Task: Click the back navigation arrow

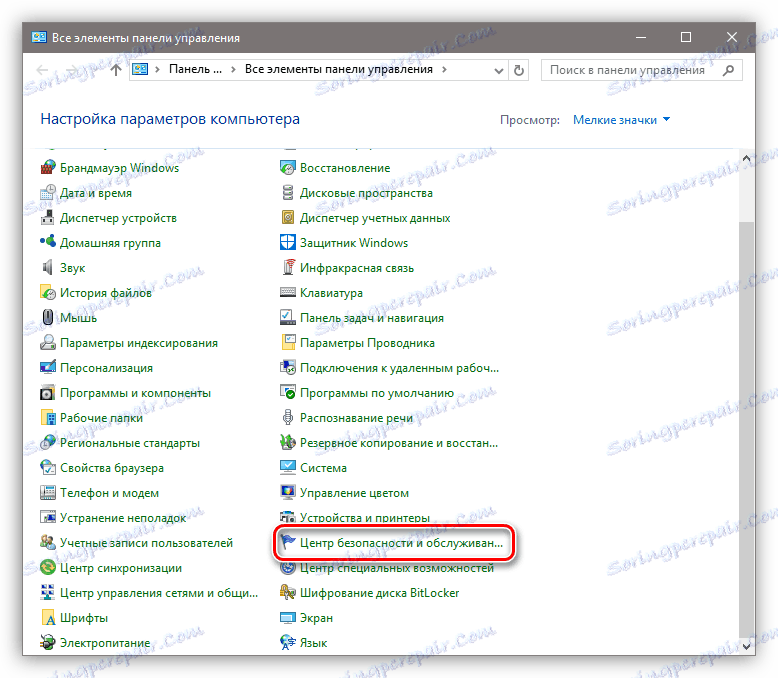Action: [43, 70]
